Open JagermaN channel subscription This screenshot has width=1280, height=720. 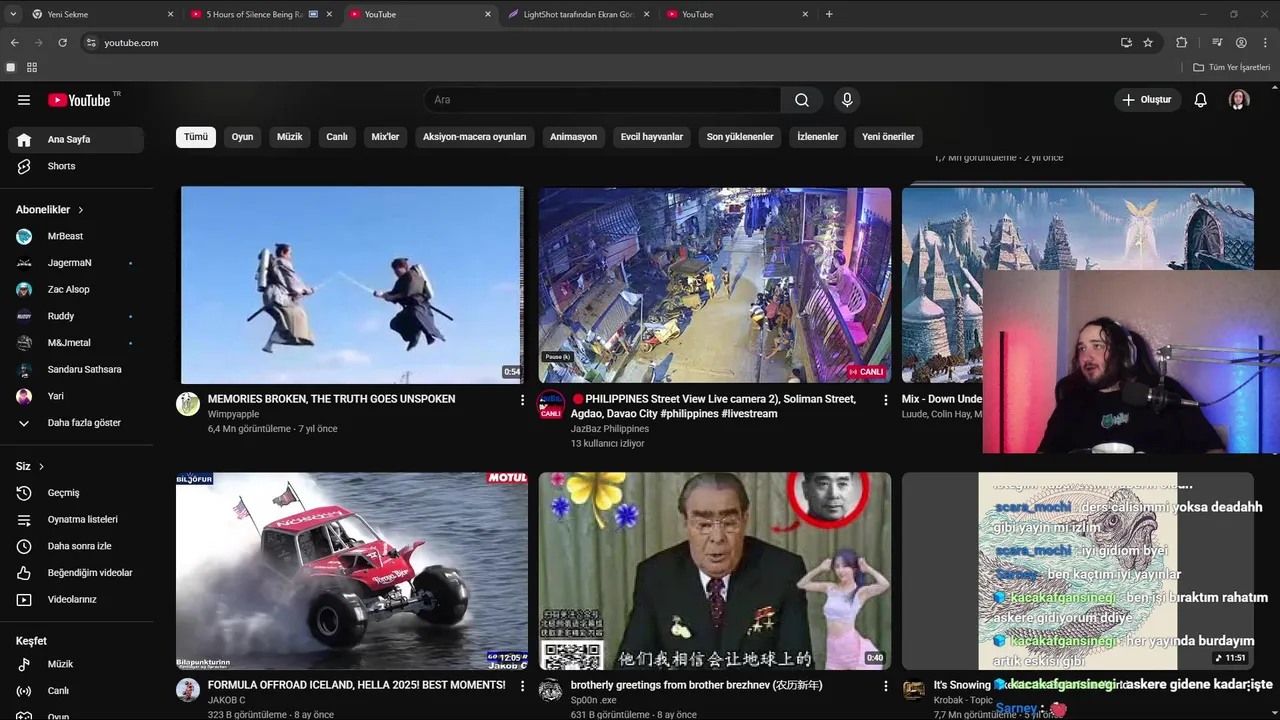pyautogui.click(x=76, y=263)
